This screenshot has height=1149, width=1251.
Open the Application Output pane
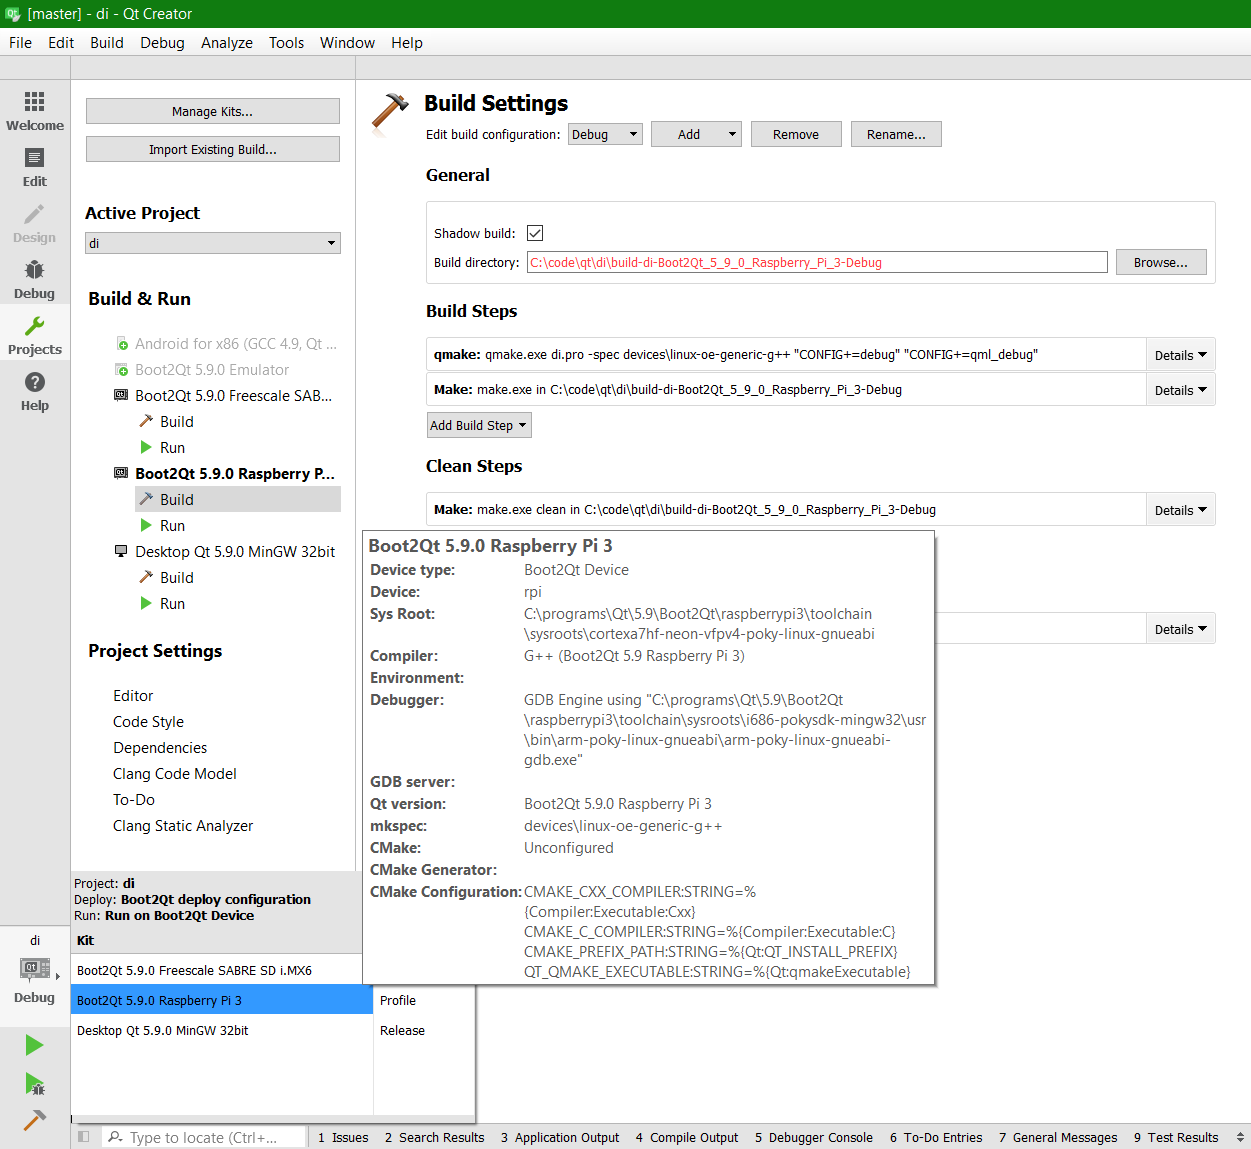click(x=560, y=1137)
